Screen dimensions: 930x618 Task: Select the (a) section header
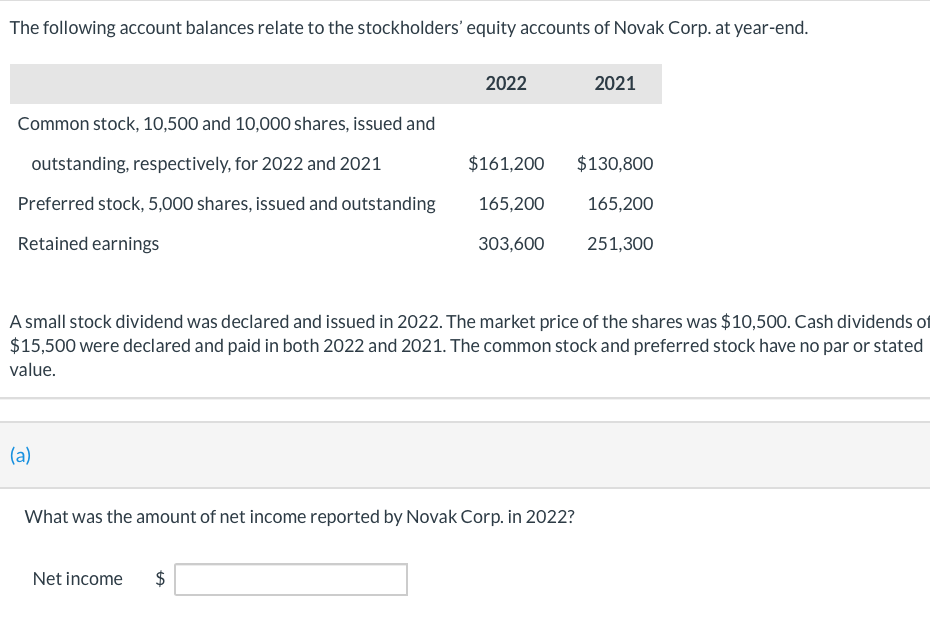pos(20,456)
